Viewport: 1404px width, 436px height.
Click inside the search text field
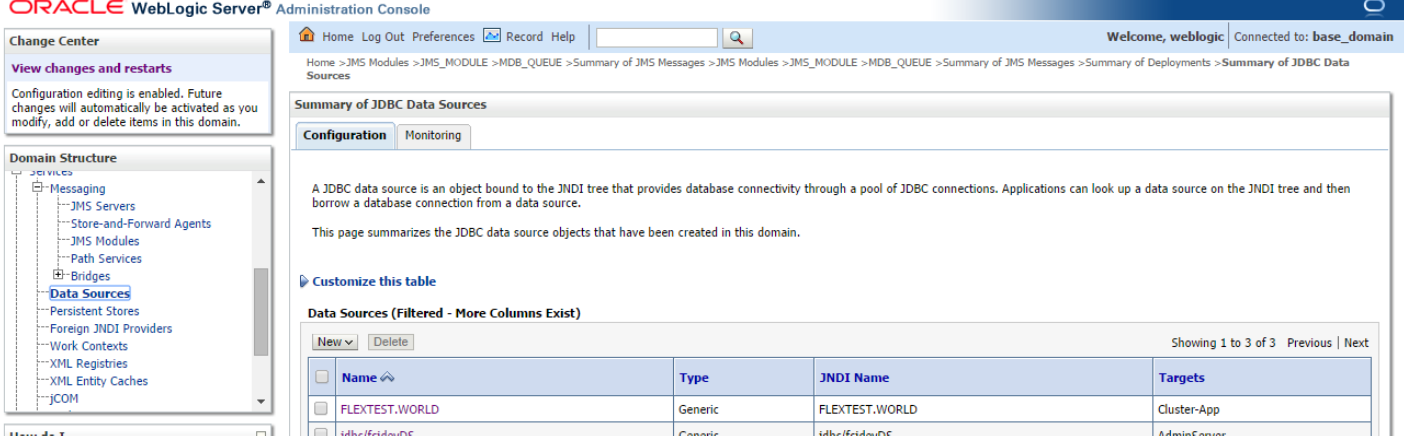[657, 38]
